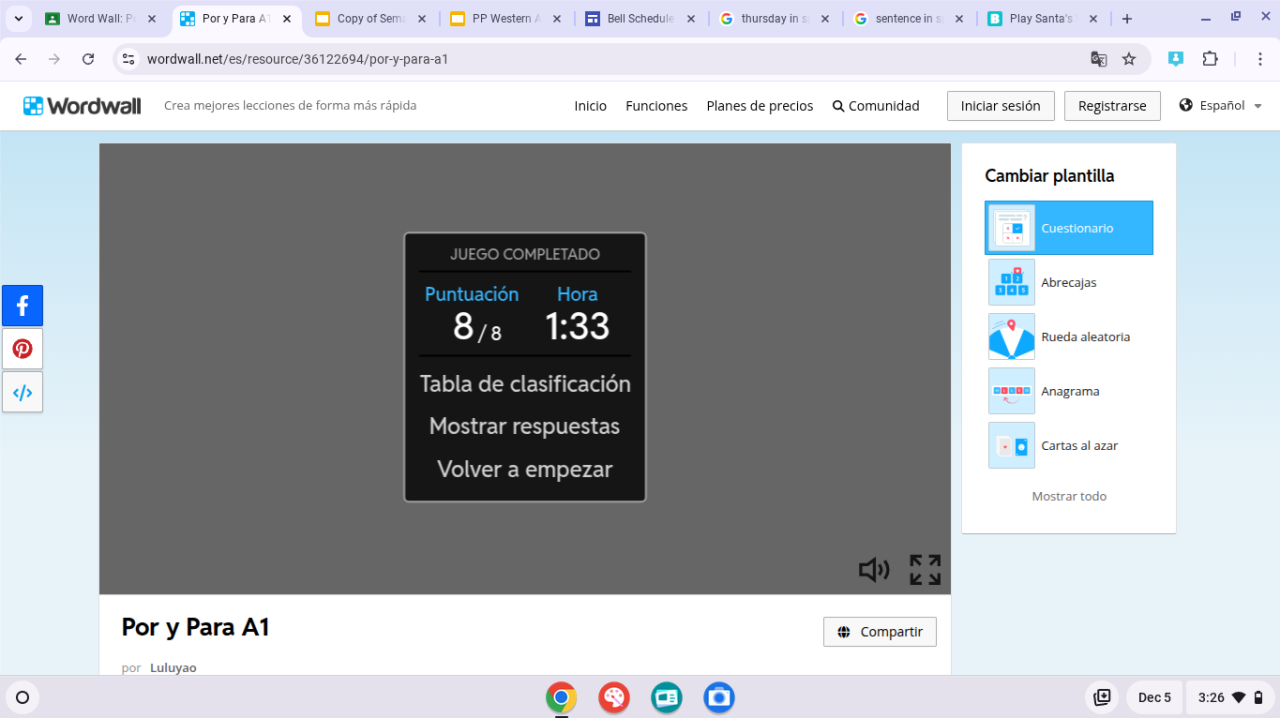The image size is (1280, 718).
Task: Expand the Español language dropdown
Action: pyautogui.click(x=1221, y=106)
